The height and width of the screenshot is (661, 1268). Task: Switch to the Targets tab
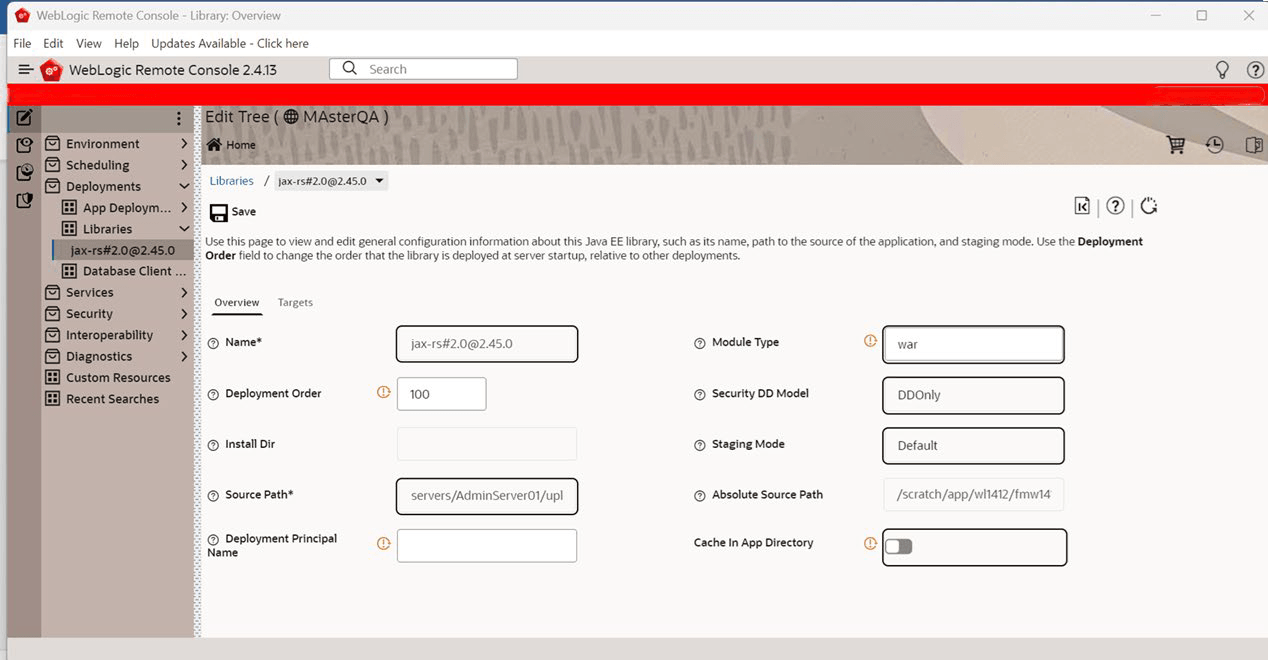tap(295, 303)
